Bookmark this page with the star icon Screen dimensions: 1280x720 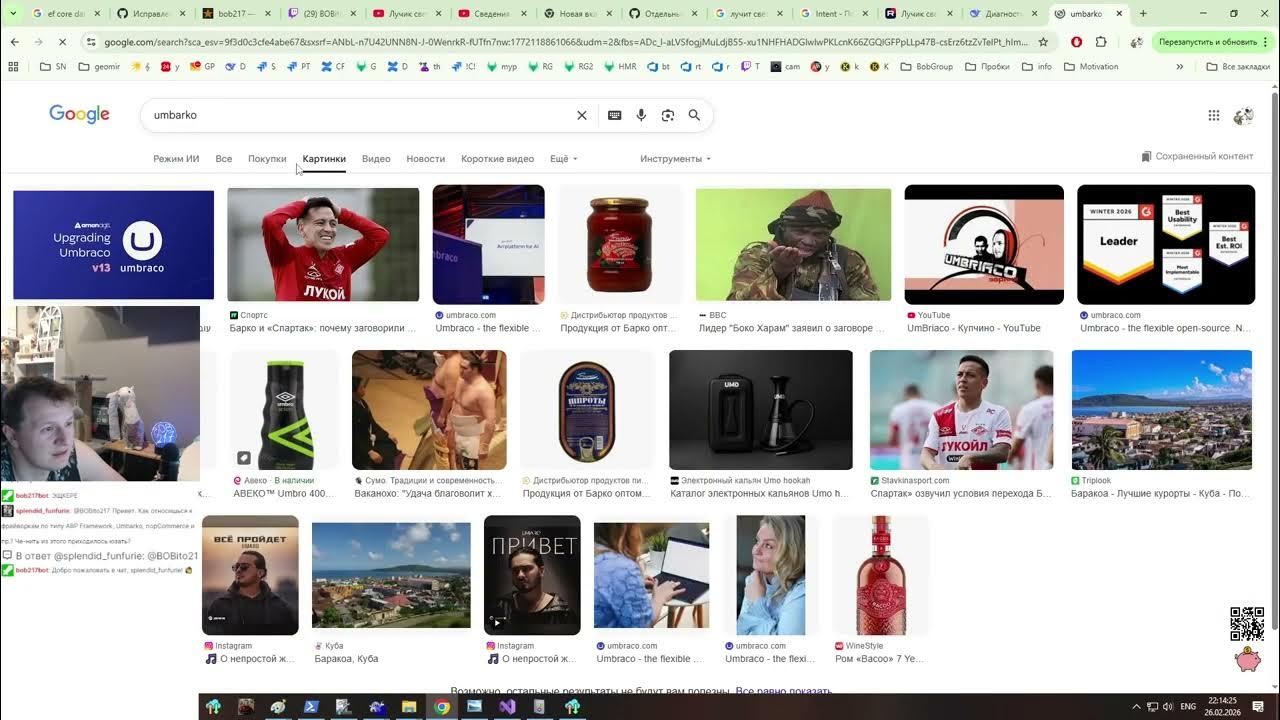click(1043, 42)
